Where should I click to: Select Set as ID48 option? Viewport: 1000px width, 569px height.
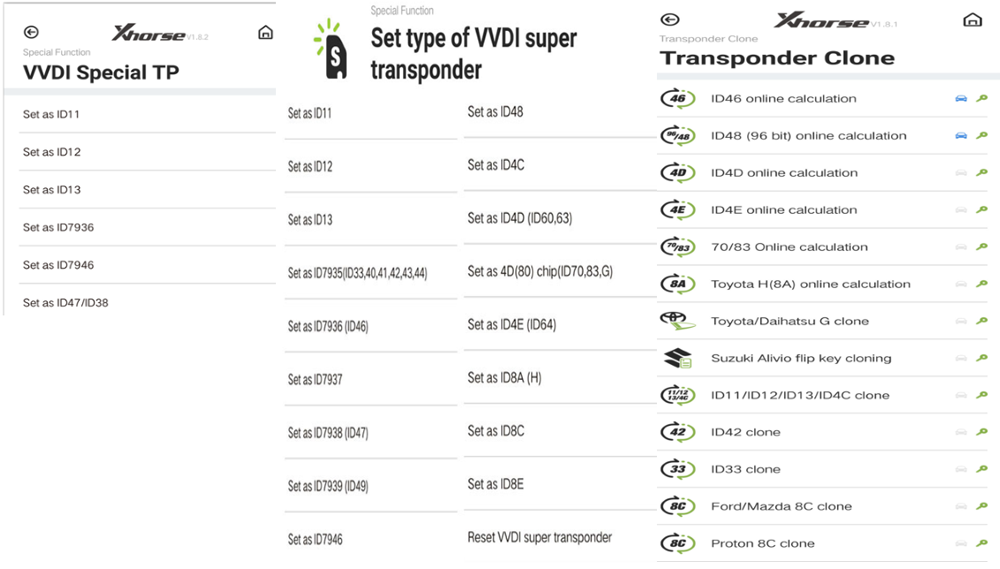495,112
